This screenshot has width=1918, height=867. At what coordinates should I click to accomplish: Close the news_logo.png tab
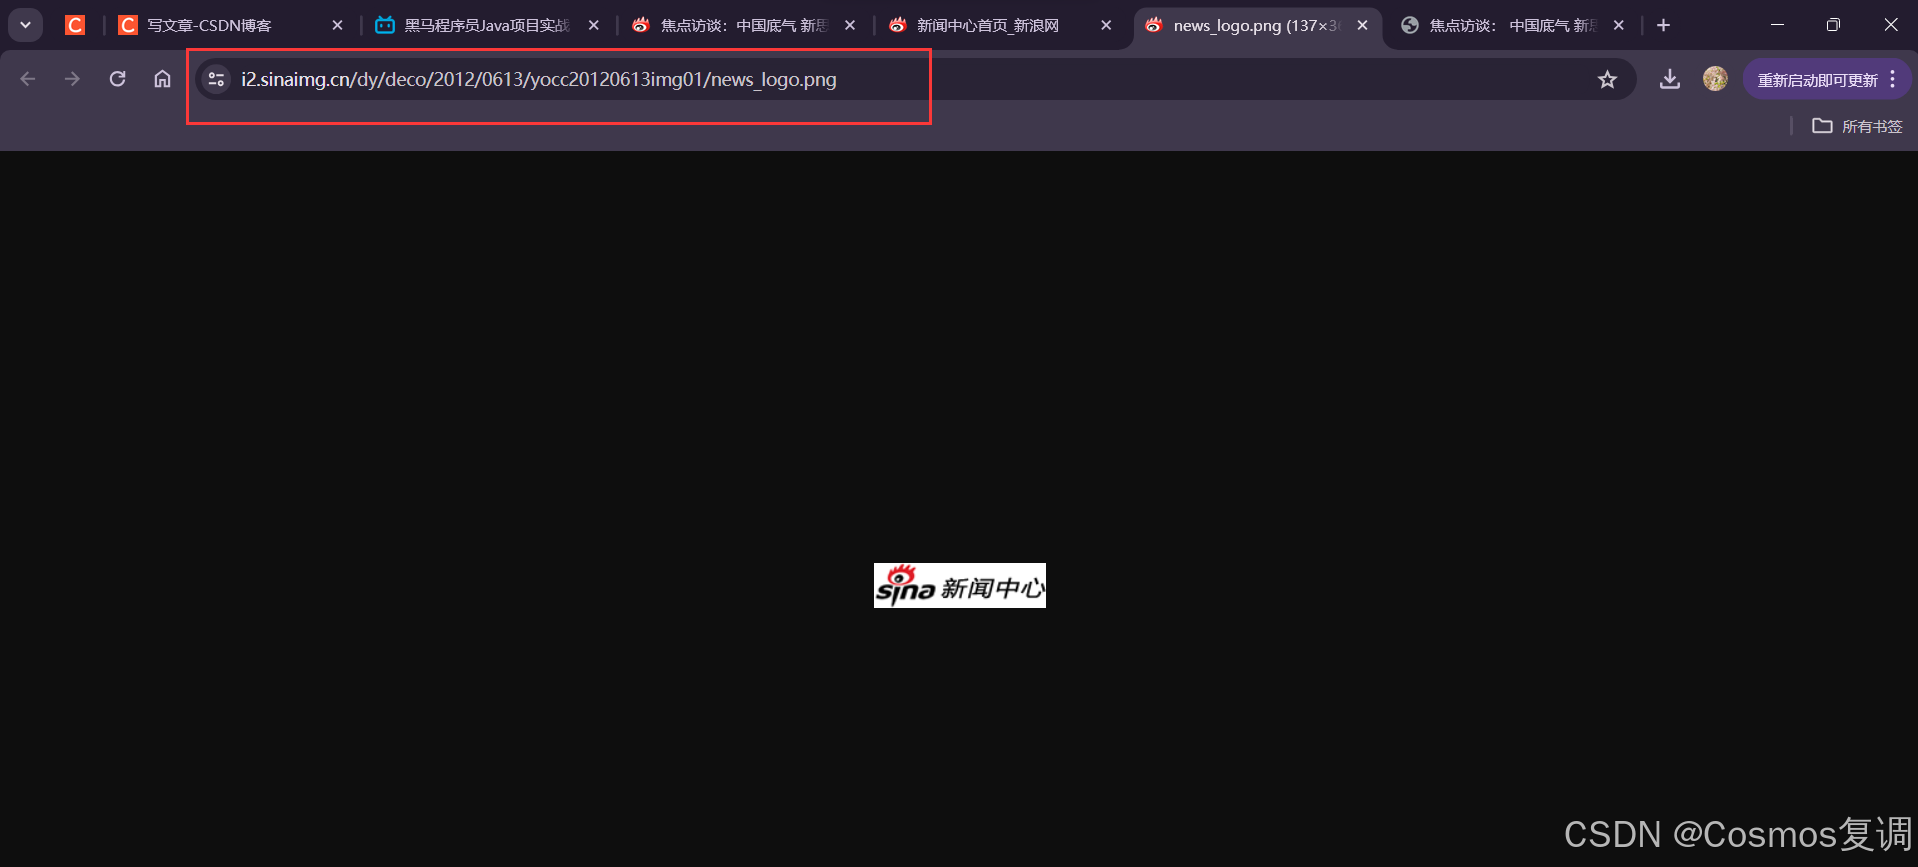click(1362, 25)
